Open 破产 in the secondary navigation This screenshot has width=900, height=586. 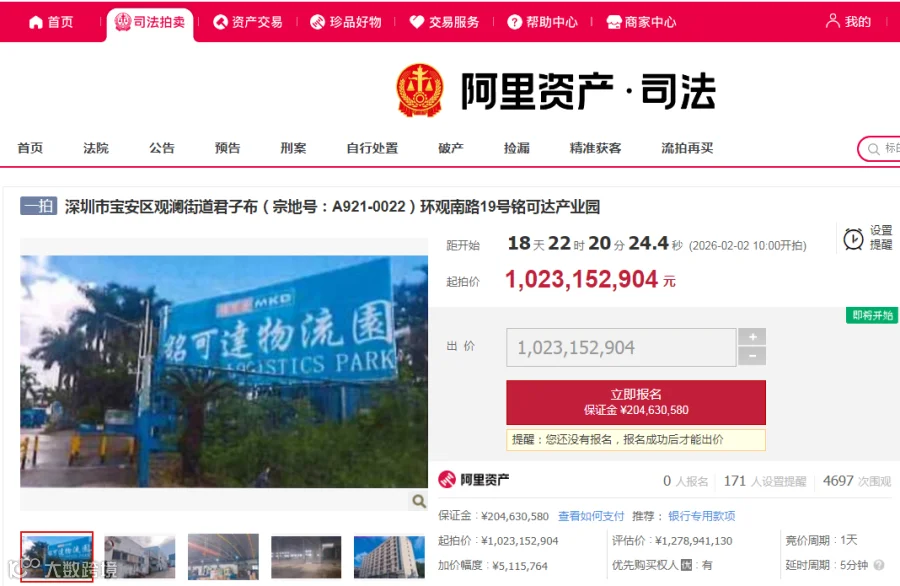(451, 148)
